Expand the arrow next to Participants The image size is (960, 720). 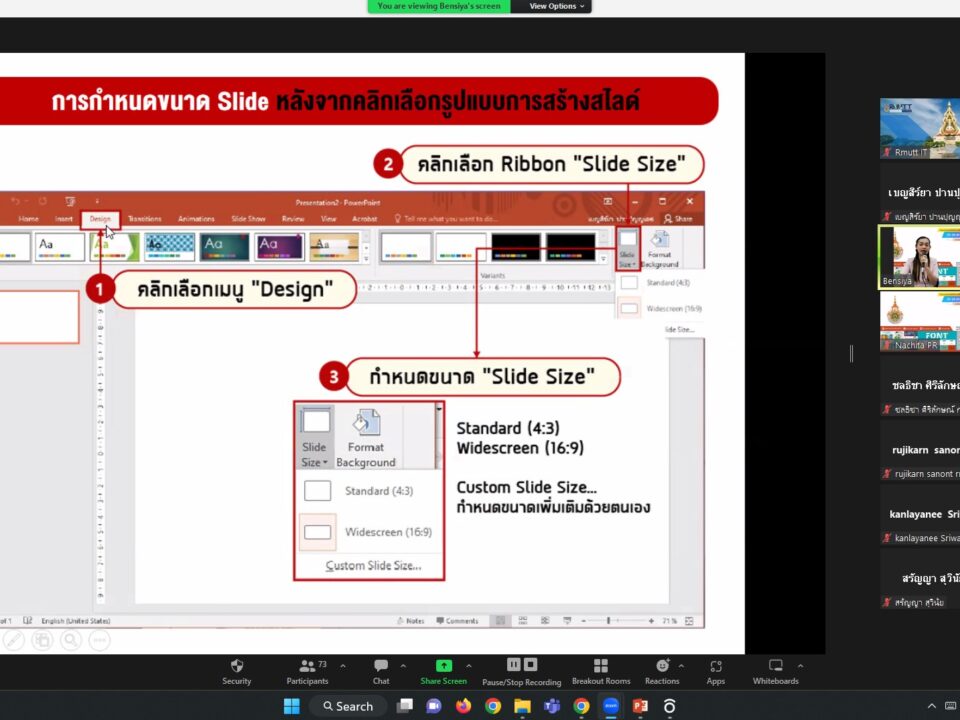[x=343, y=666]
